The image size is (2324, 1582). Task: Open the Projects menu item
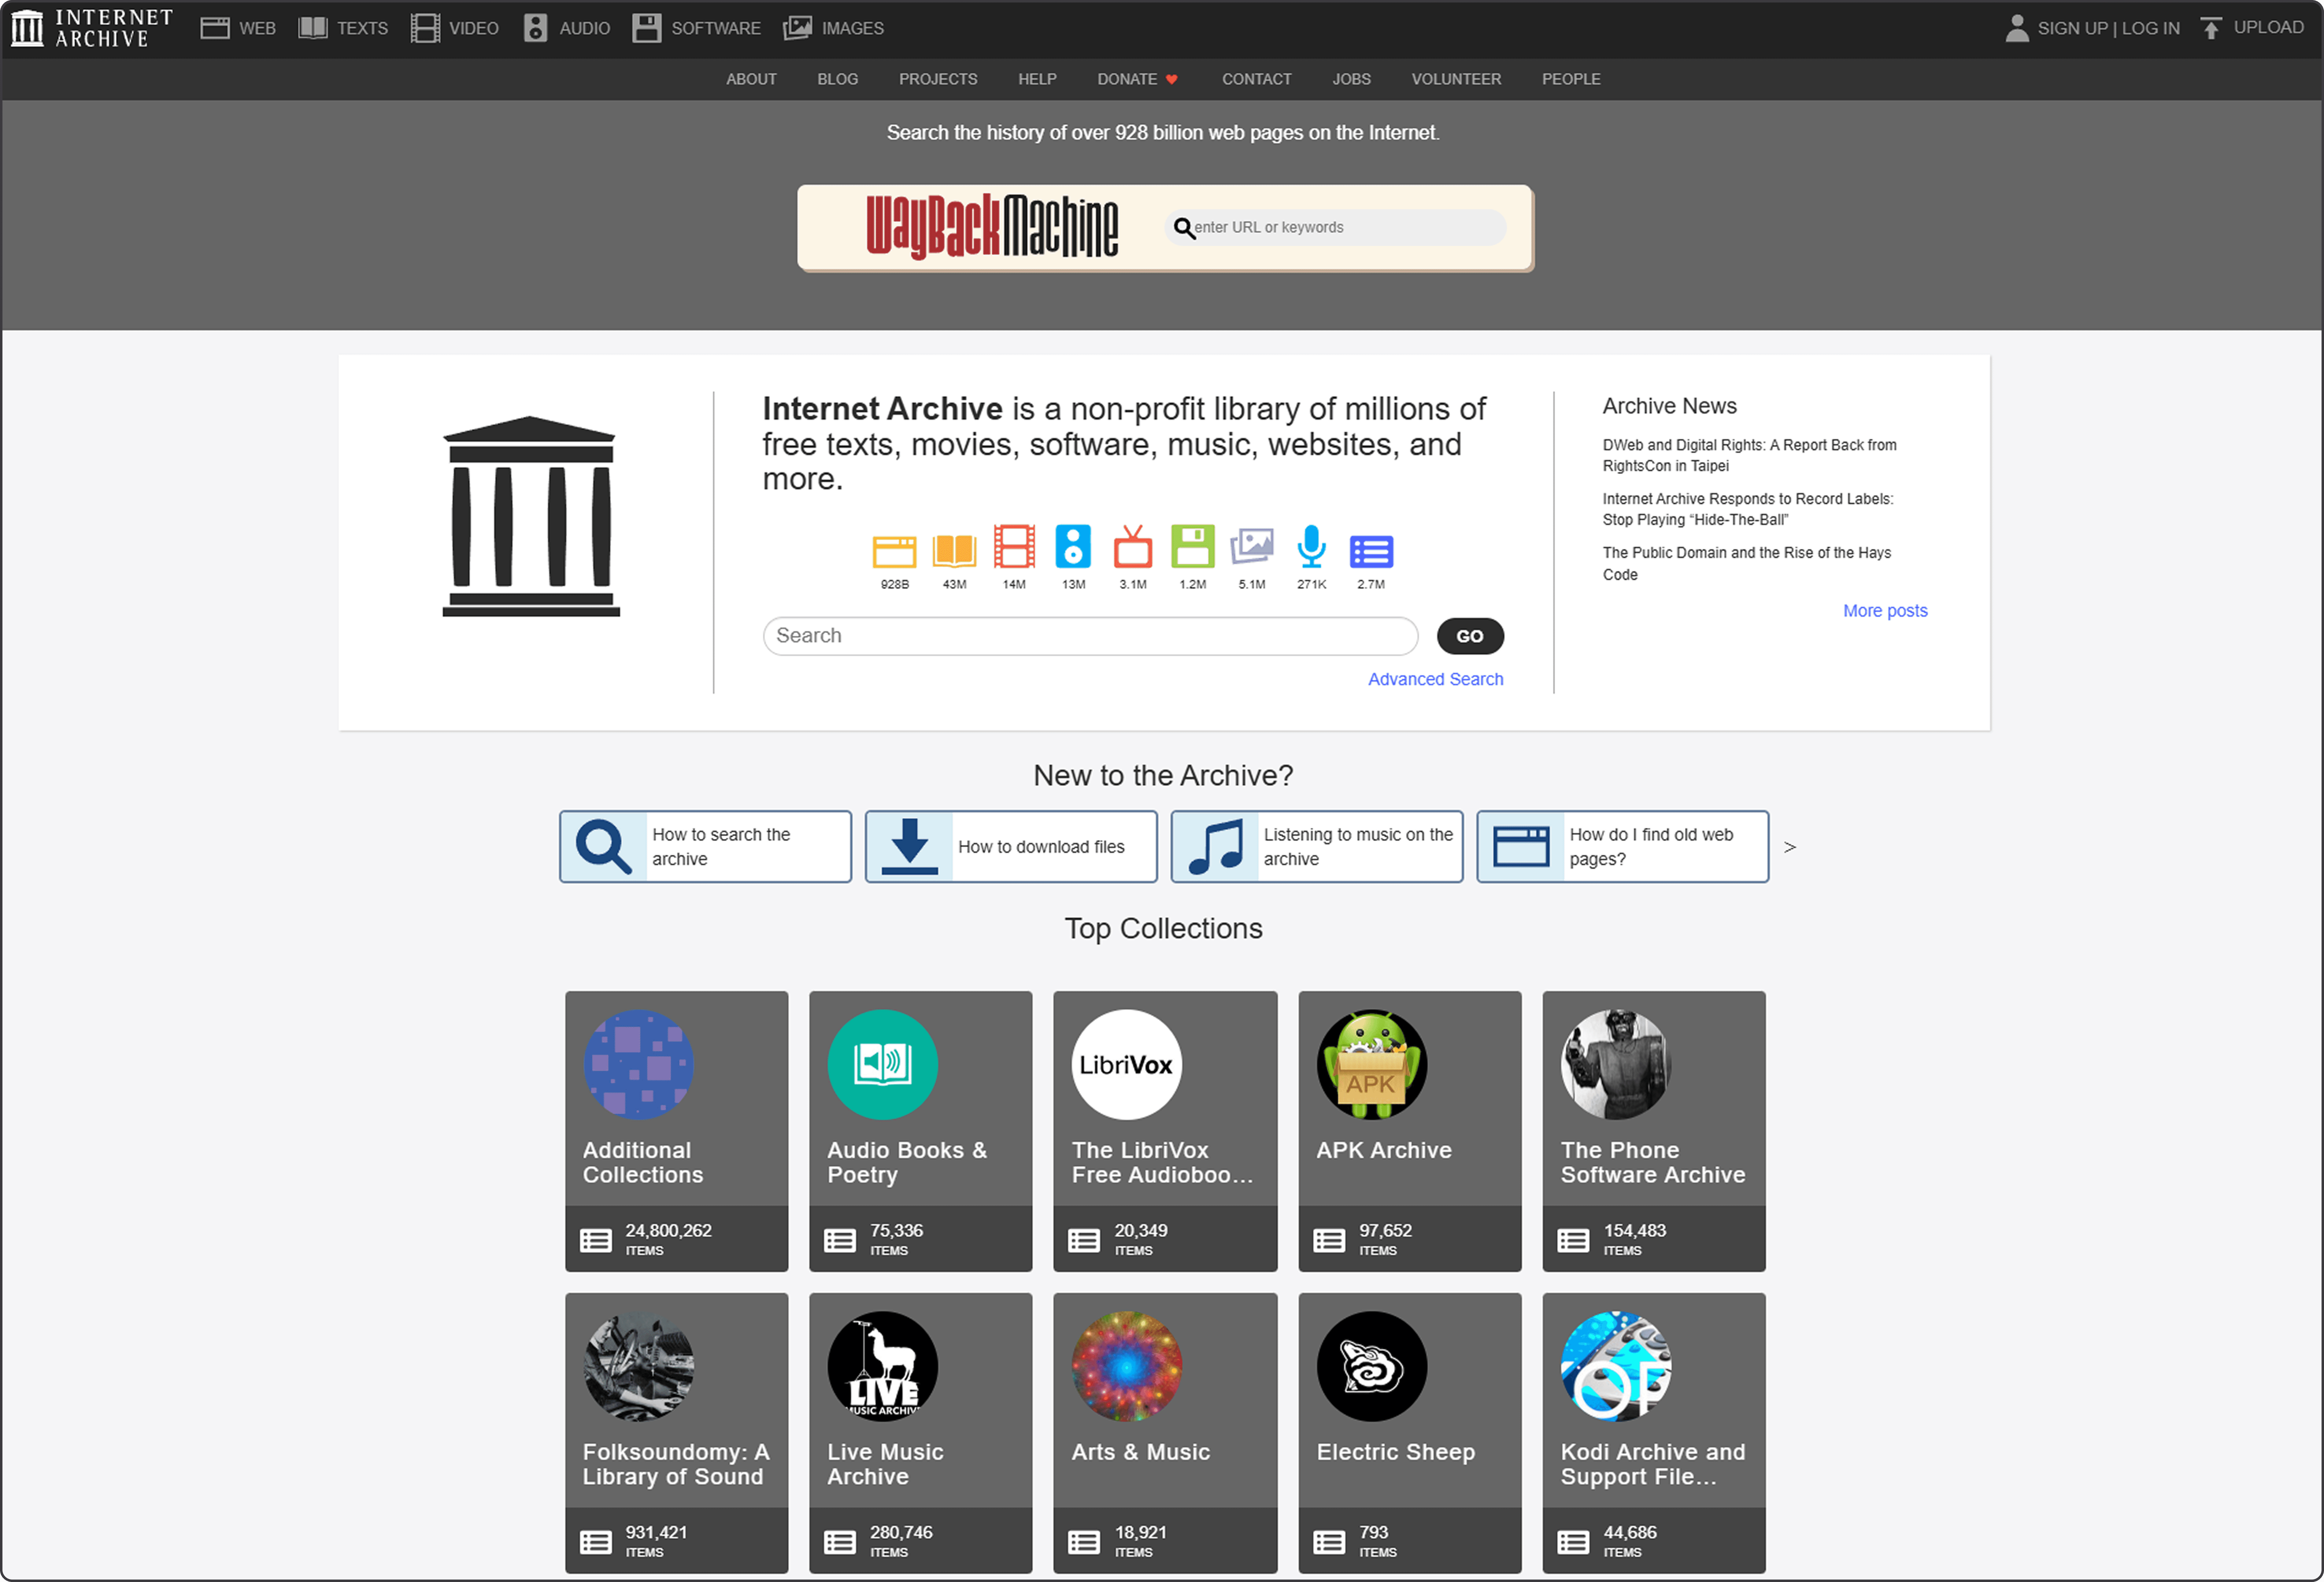(x=938, y=79)
